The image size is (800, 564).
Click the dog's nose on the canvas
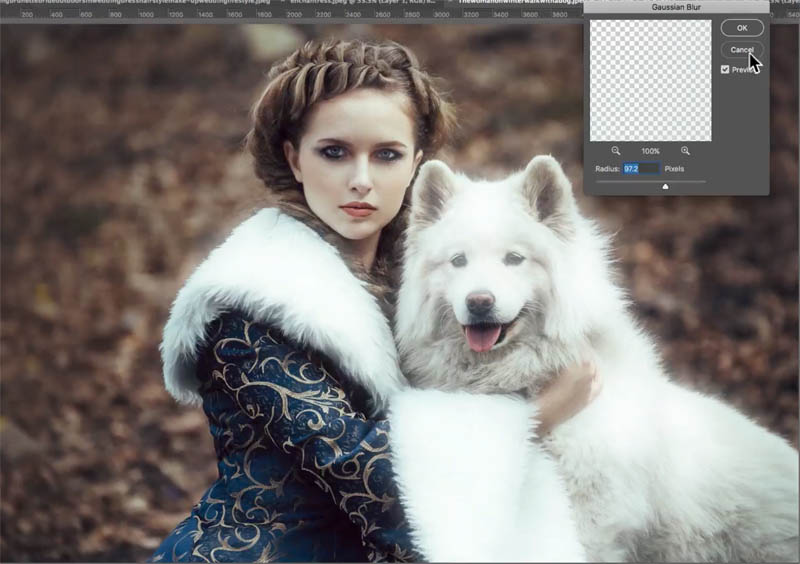point(481,301)
